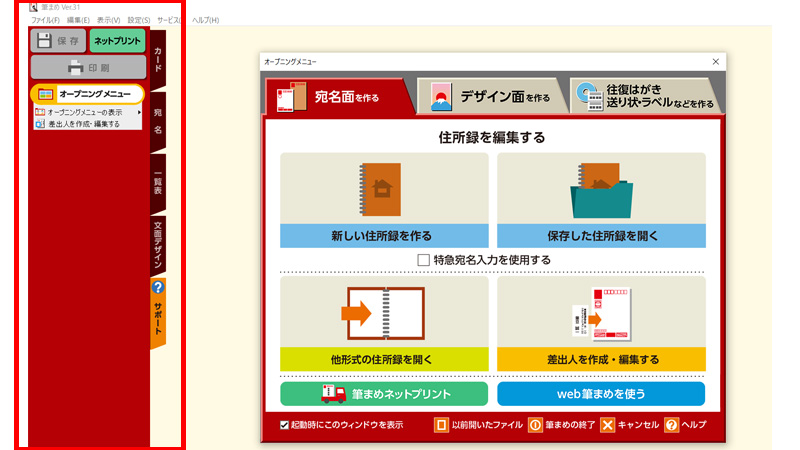Click the printer icon on 印刷

point(76,67)
